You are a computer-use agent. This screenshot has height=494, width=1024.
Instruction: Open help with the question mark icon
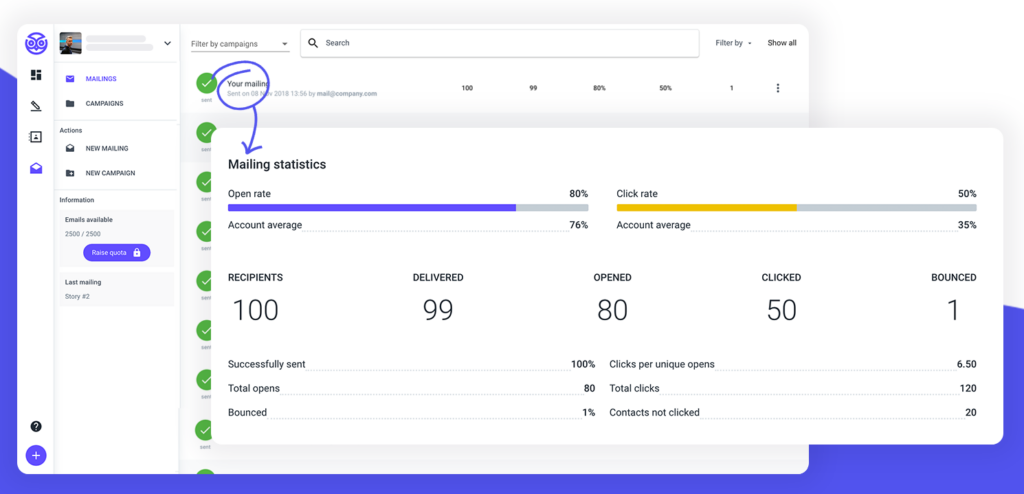[x=36, y=426]
